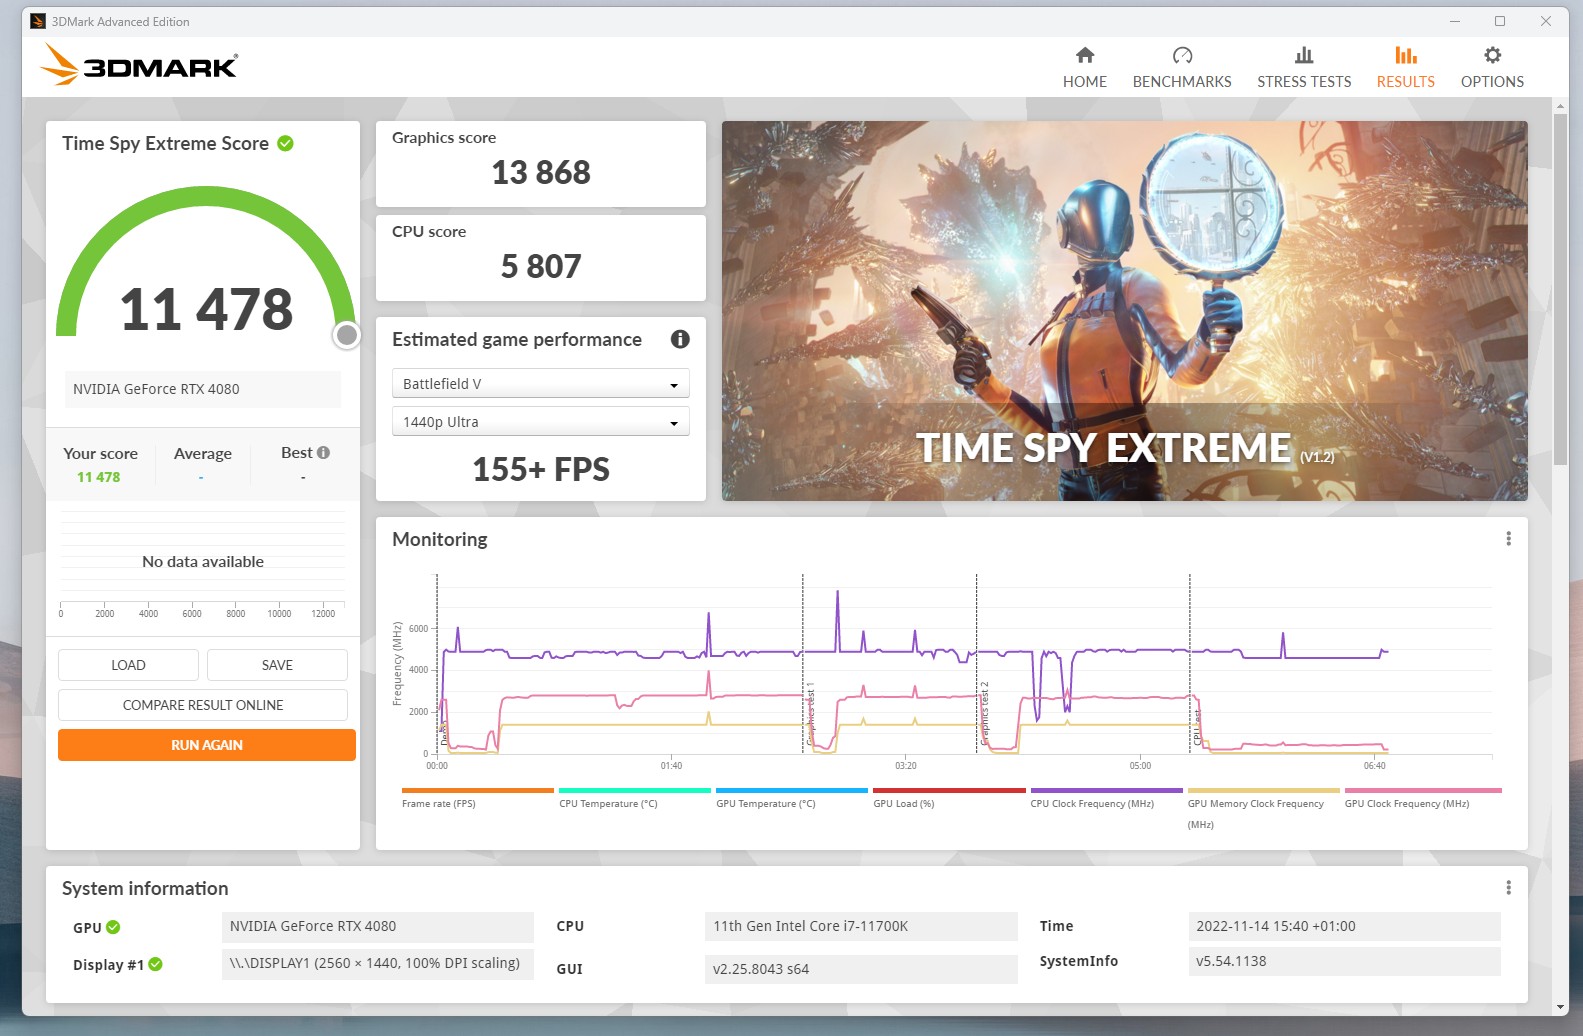1583x1036 pixels.
Task: Click the Best score info icon
Action: [x=323, y=452]
